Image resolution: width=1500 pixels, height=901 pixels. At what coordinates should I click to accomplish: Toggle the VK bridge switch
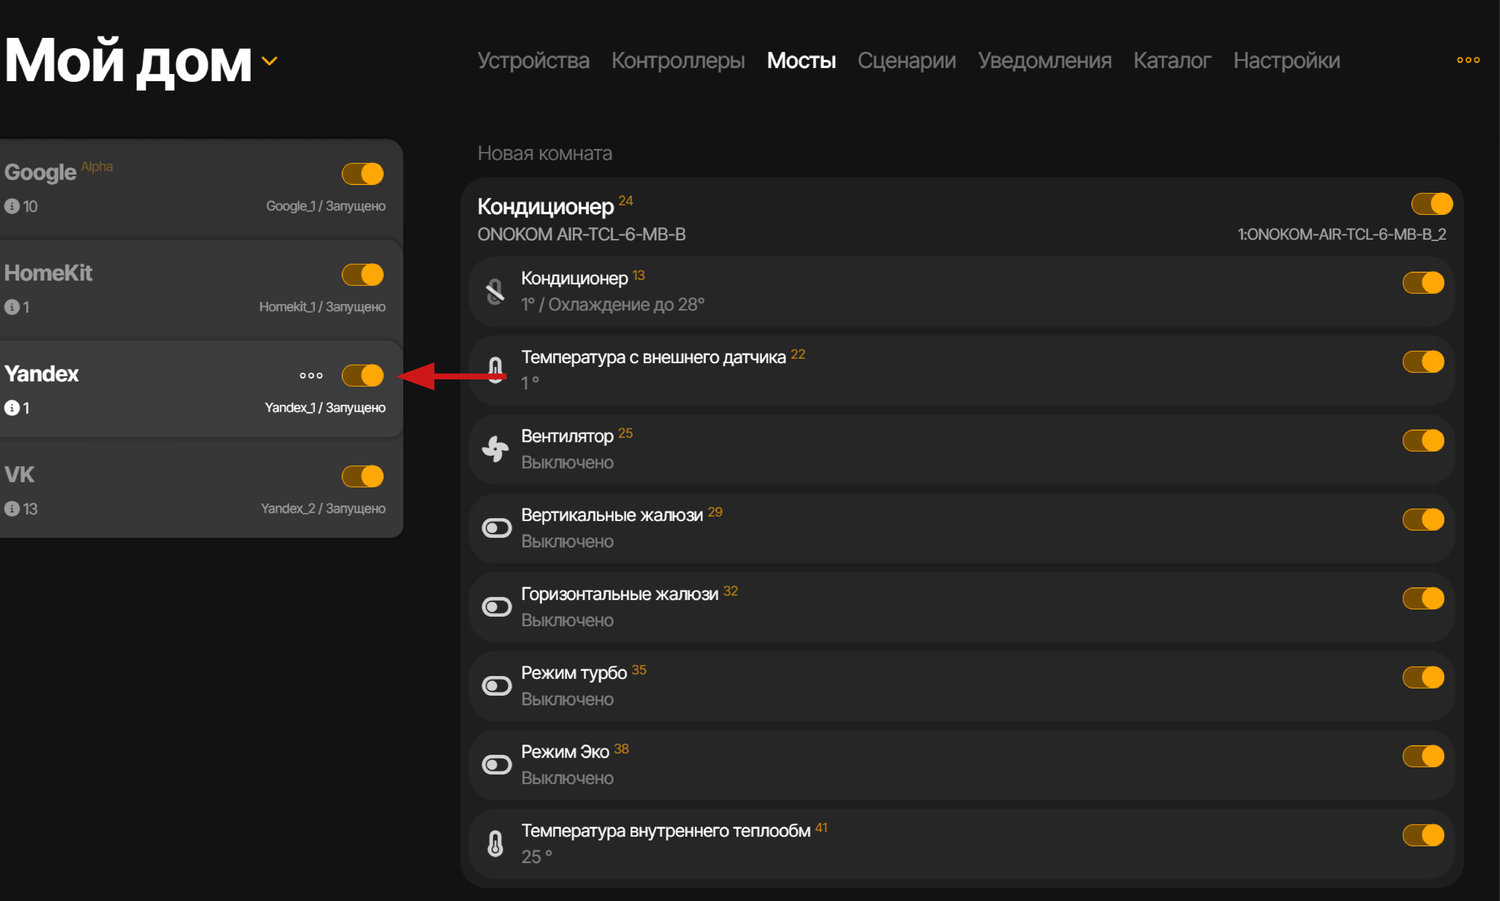coord(363,477)
